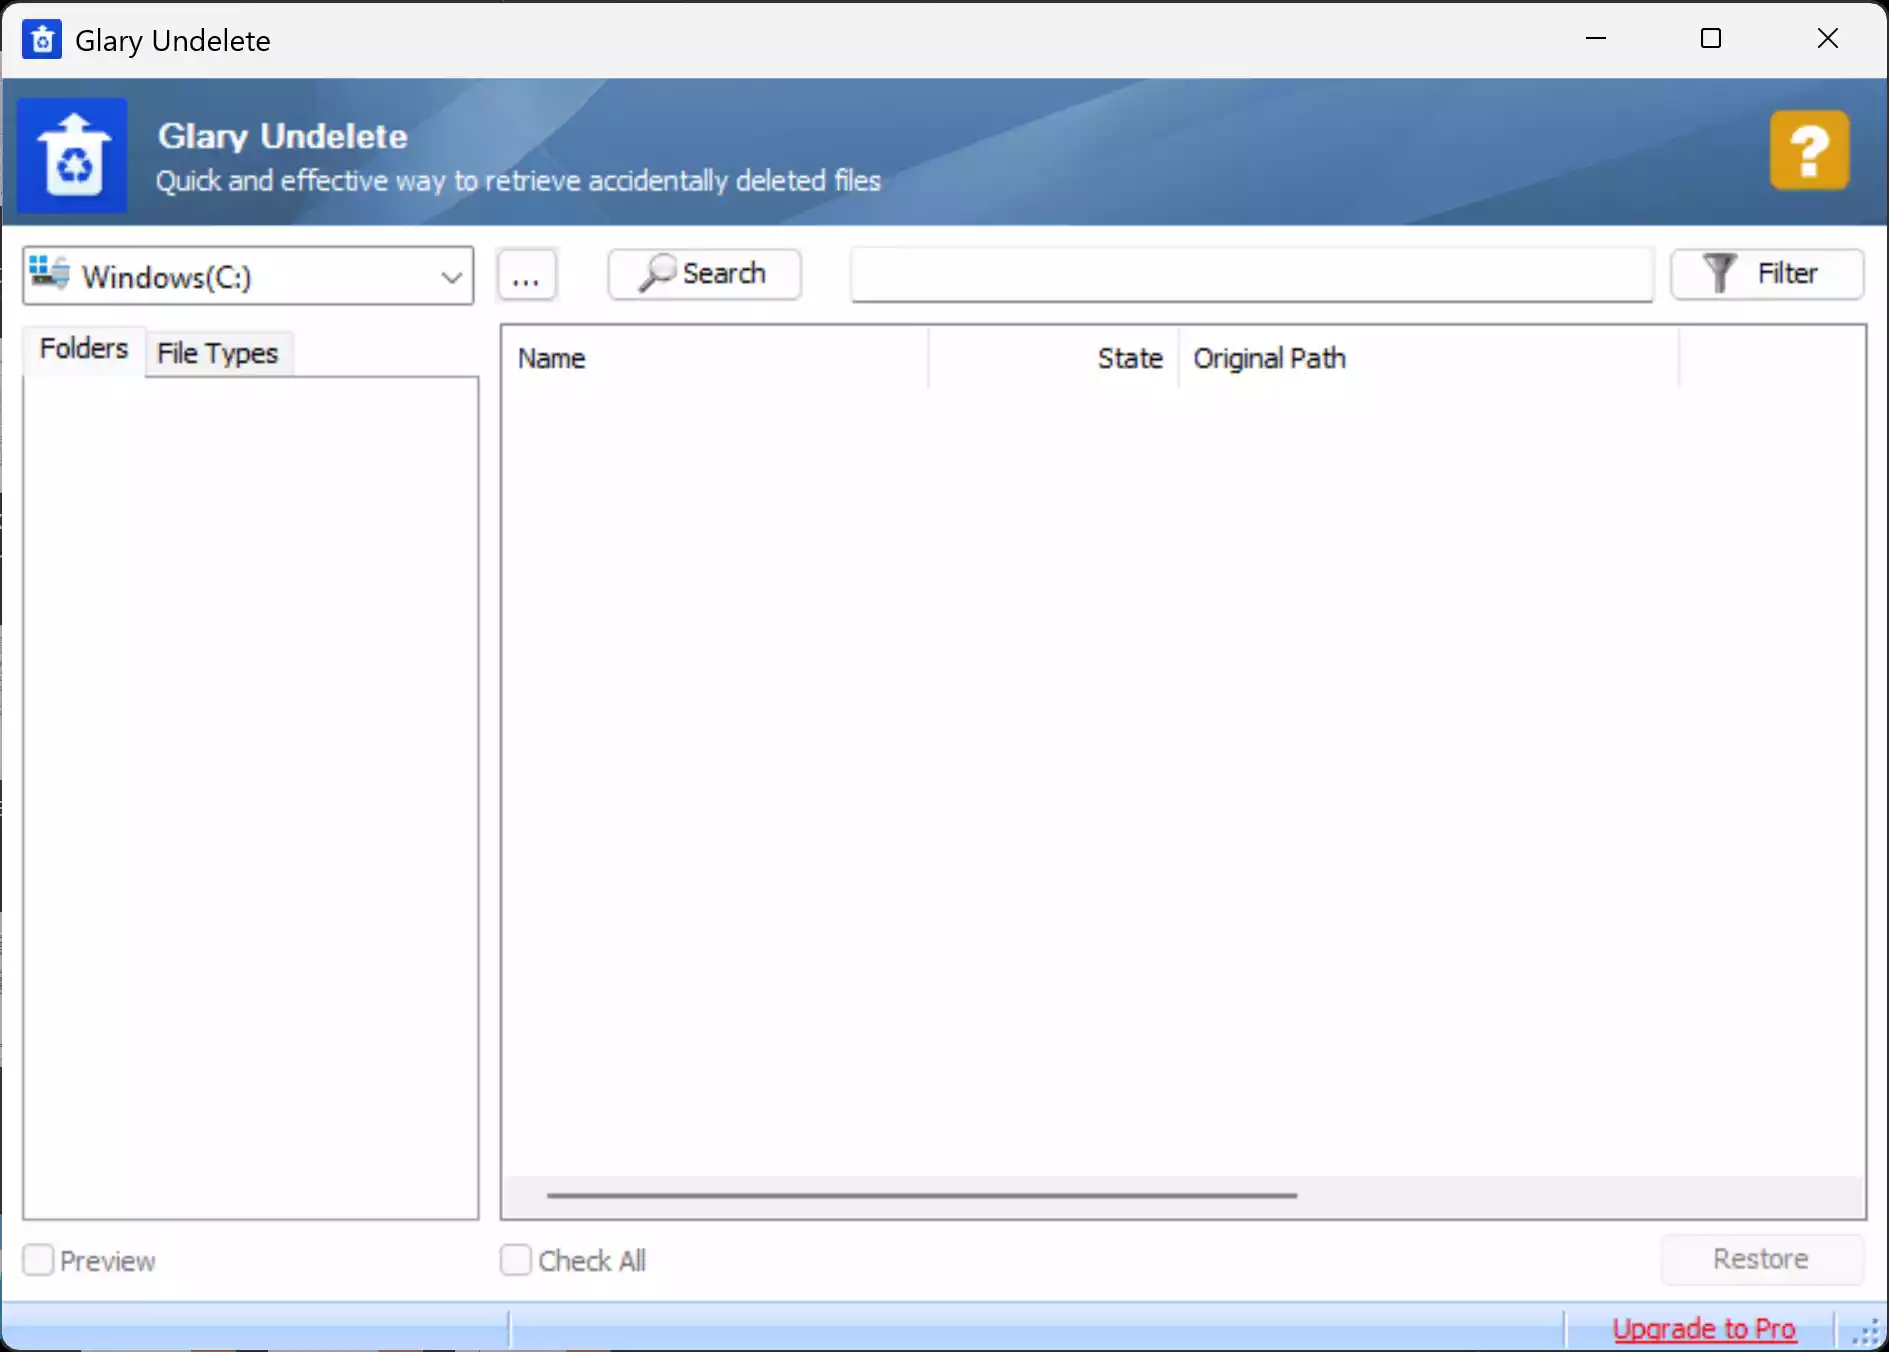Click the yellow help question mark icon
The width and height of the screenshot is (1889, 1352).
tap(1808, 151)
